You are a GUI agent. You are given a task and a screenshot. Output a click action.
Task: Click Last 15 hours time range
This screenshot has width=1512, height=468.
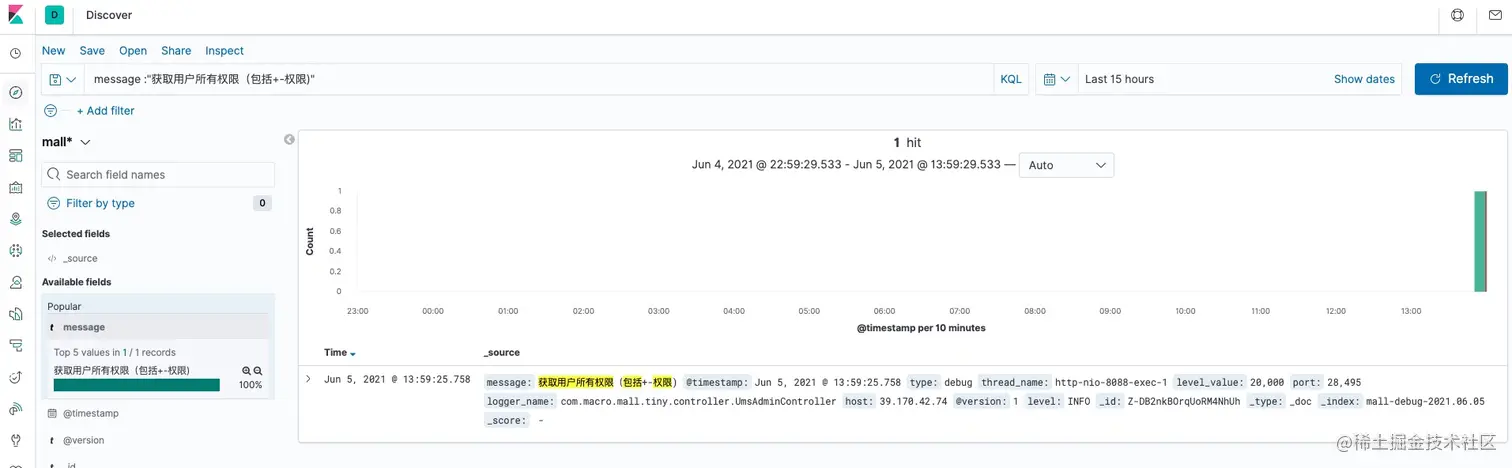(x=1119, y=79)
